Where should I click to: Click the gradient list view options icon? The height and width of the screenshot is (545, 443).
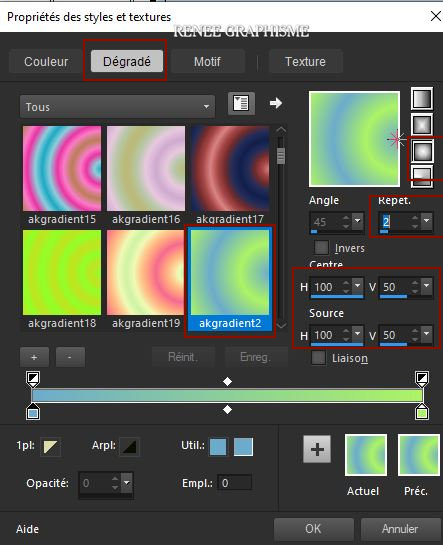point(241,103)
